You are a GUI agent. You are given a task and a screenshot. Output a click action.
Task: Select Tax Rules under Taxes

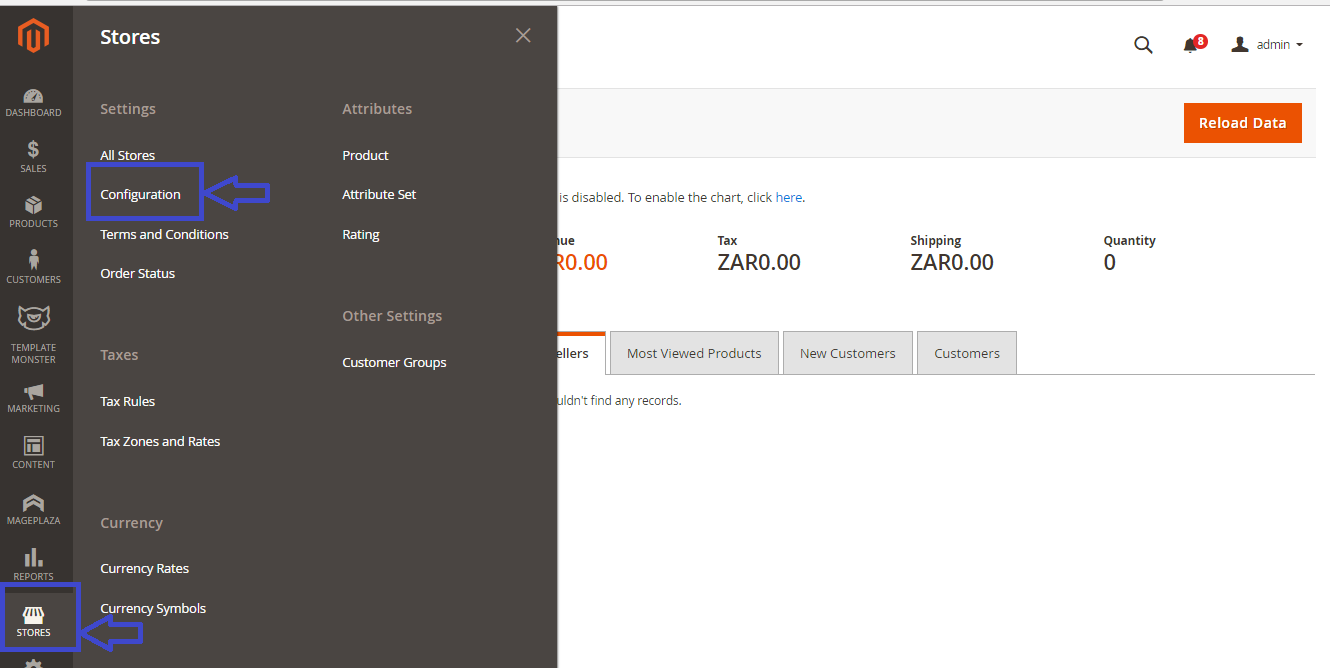point(127,401)
